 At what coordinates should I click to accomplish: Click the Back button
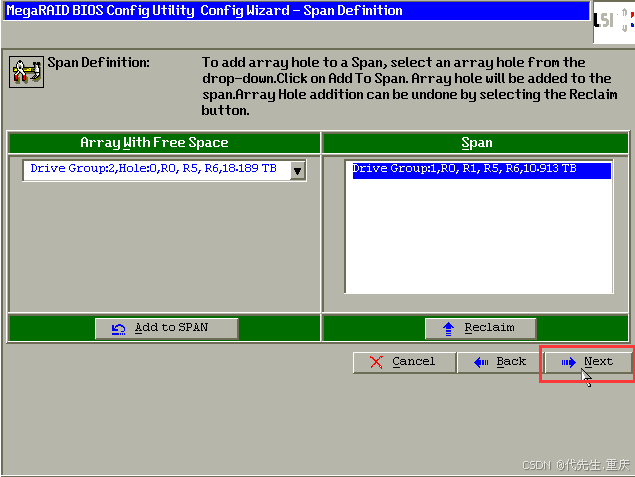[500, 362]
